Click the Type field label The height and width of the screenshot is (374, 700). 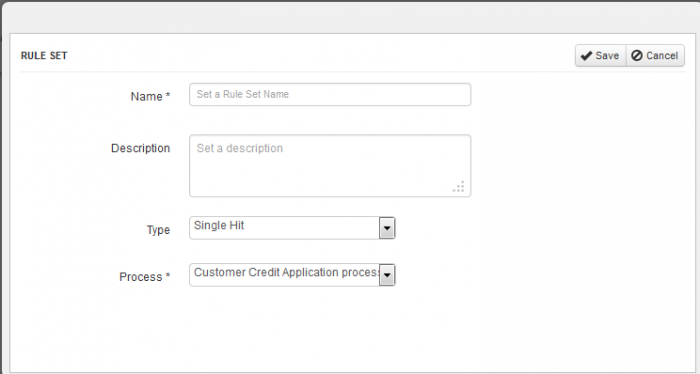click(158, 230)
